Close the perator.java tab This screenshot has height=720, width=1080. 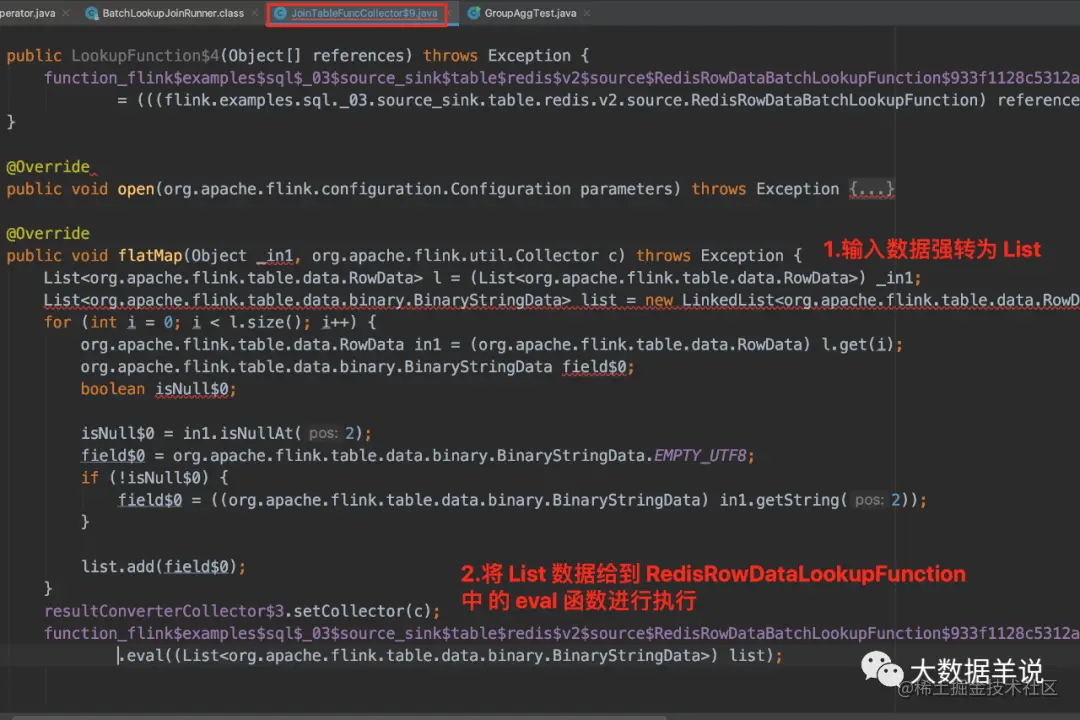[65, 13]
